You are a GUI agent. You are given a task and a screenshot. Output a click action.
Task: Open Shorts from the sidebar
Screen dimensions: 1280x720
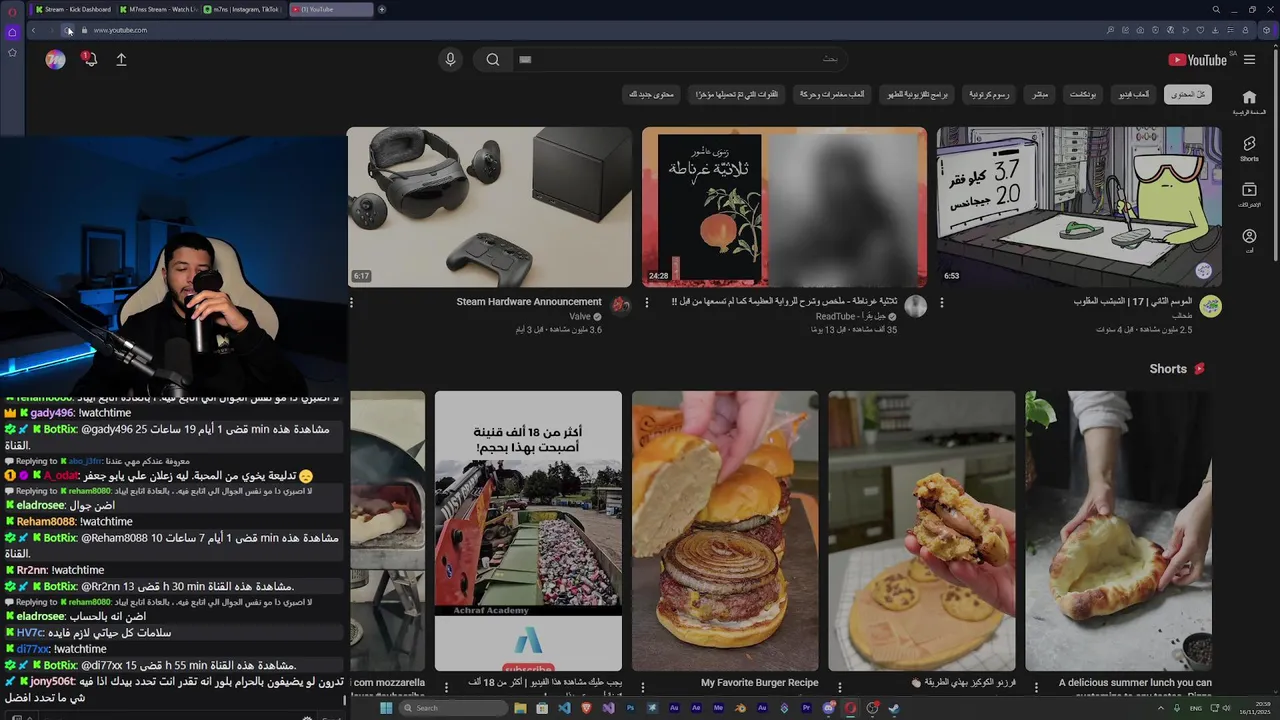tap(1249, 149)
